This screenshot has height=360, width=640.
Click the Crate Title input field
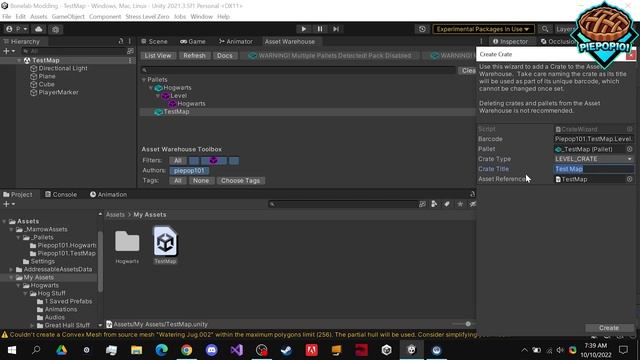point(593,169)
